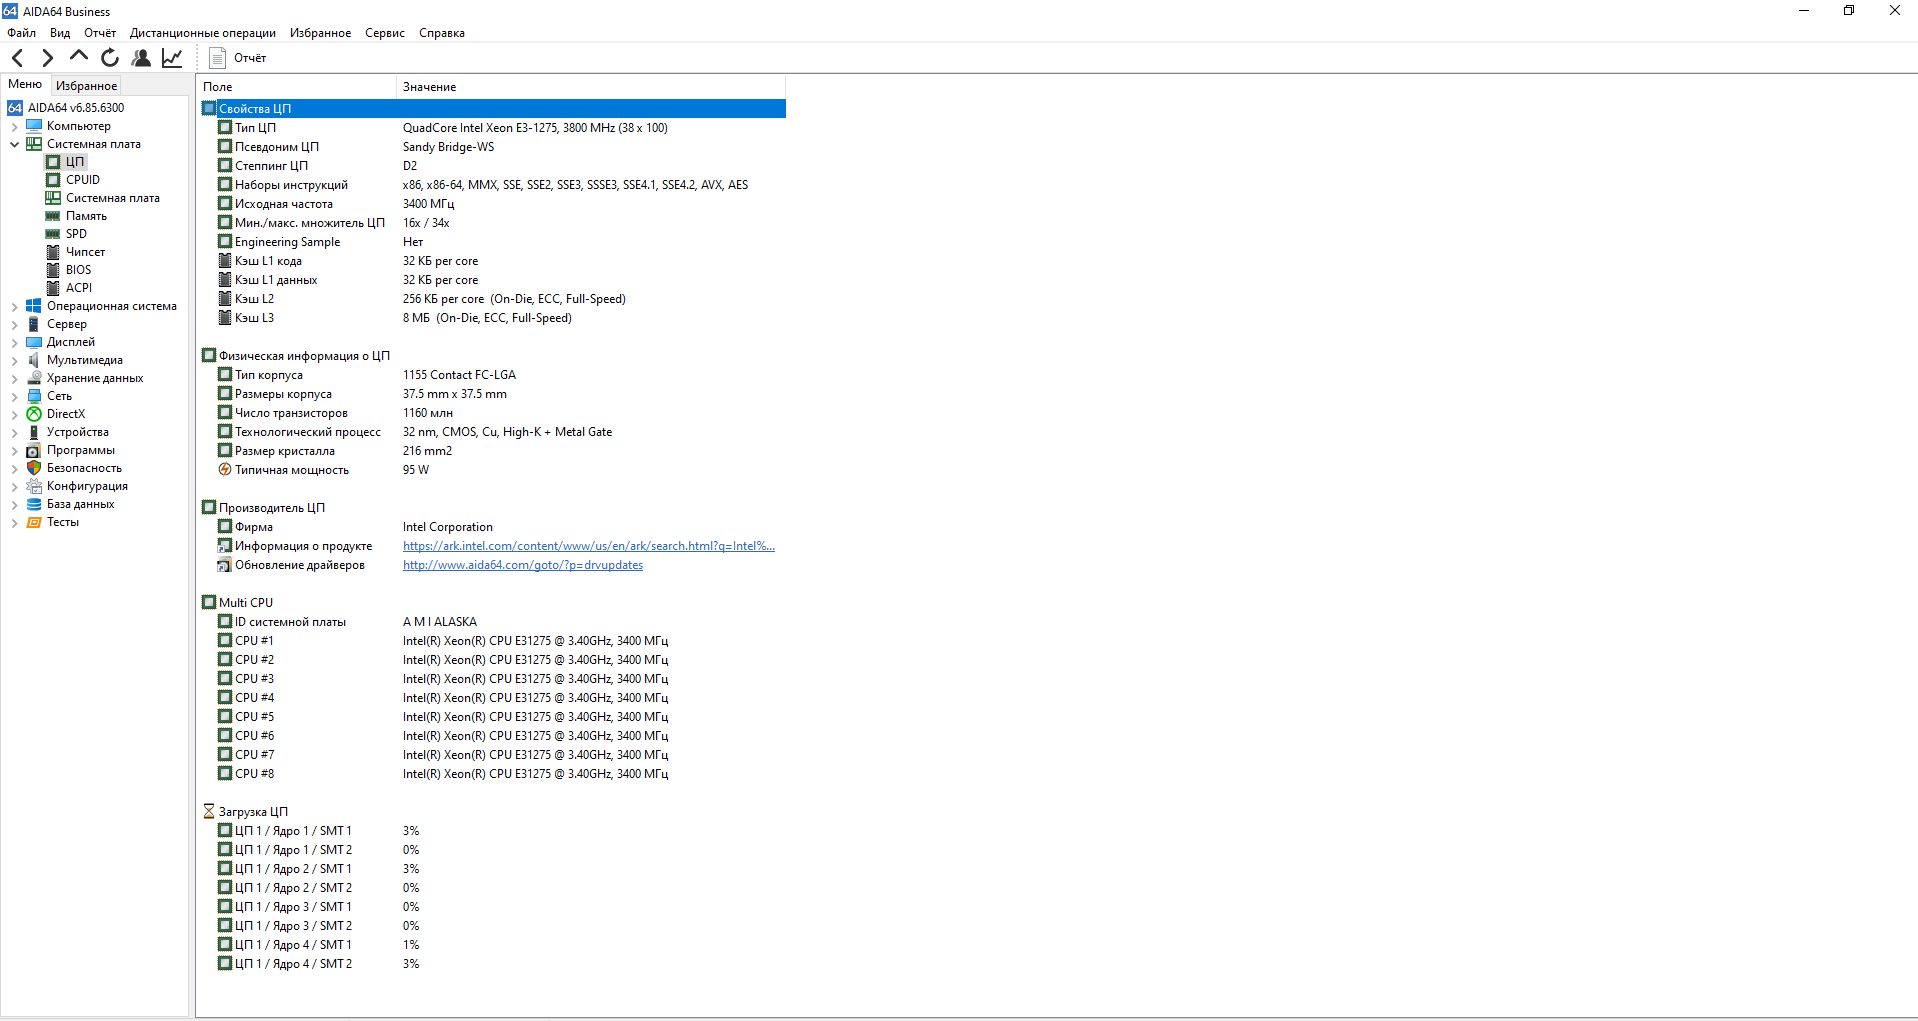Refresh the page with the circular arrow icon
This screenshot has height=1021, width=1918.
click(x=110, y=58)
